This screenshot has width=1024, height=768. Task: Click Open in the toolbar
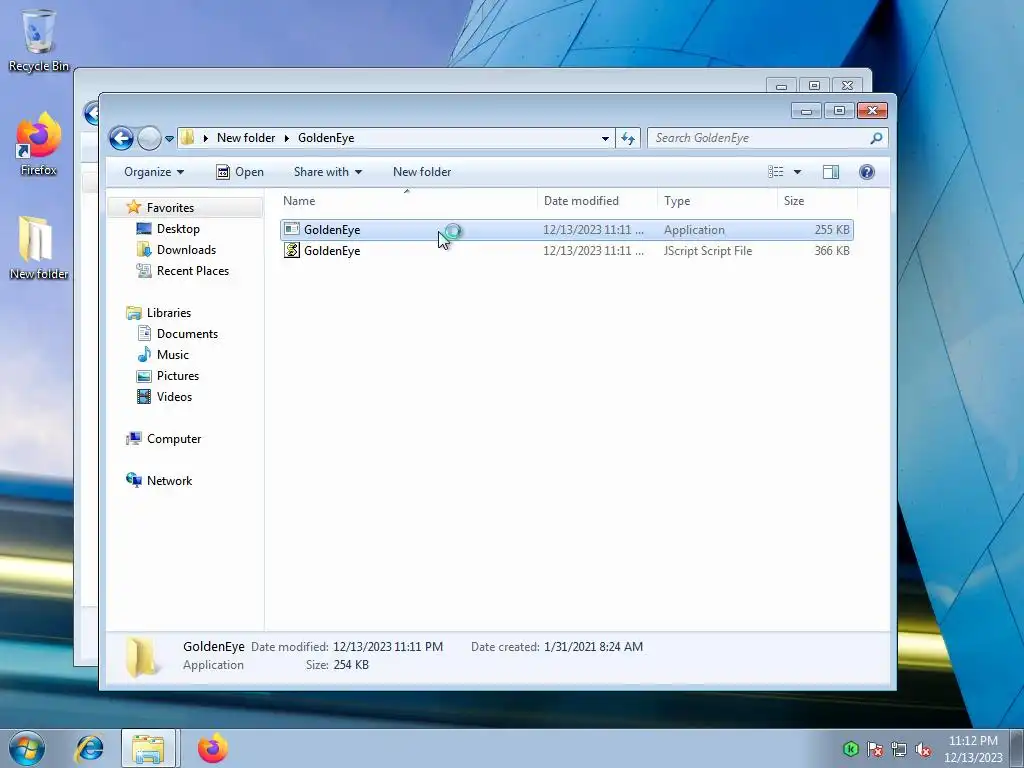pyautogui.click(x=240, y=172)
